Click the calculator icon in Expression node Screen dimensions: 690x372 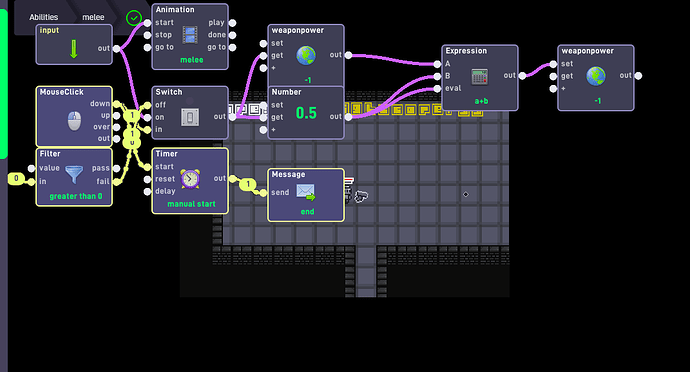480,76
